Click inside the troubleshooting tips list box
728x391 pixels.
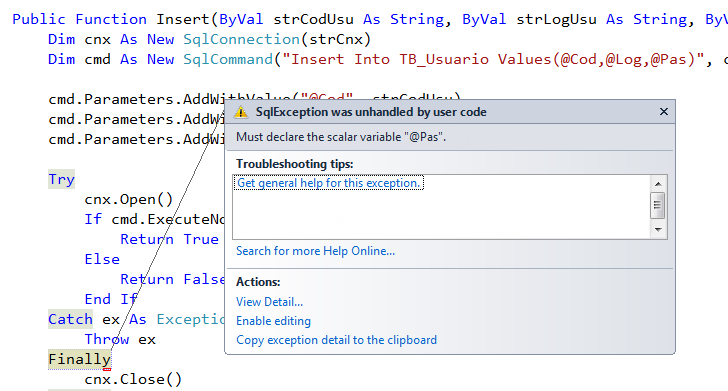click(442, 214)
